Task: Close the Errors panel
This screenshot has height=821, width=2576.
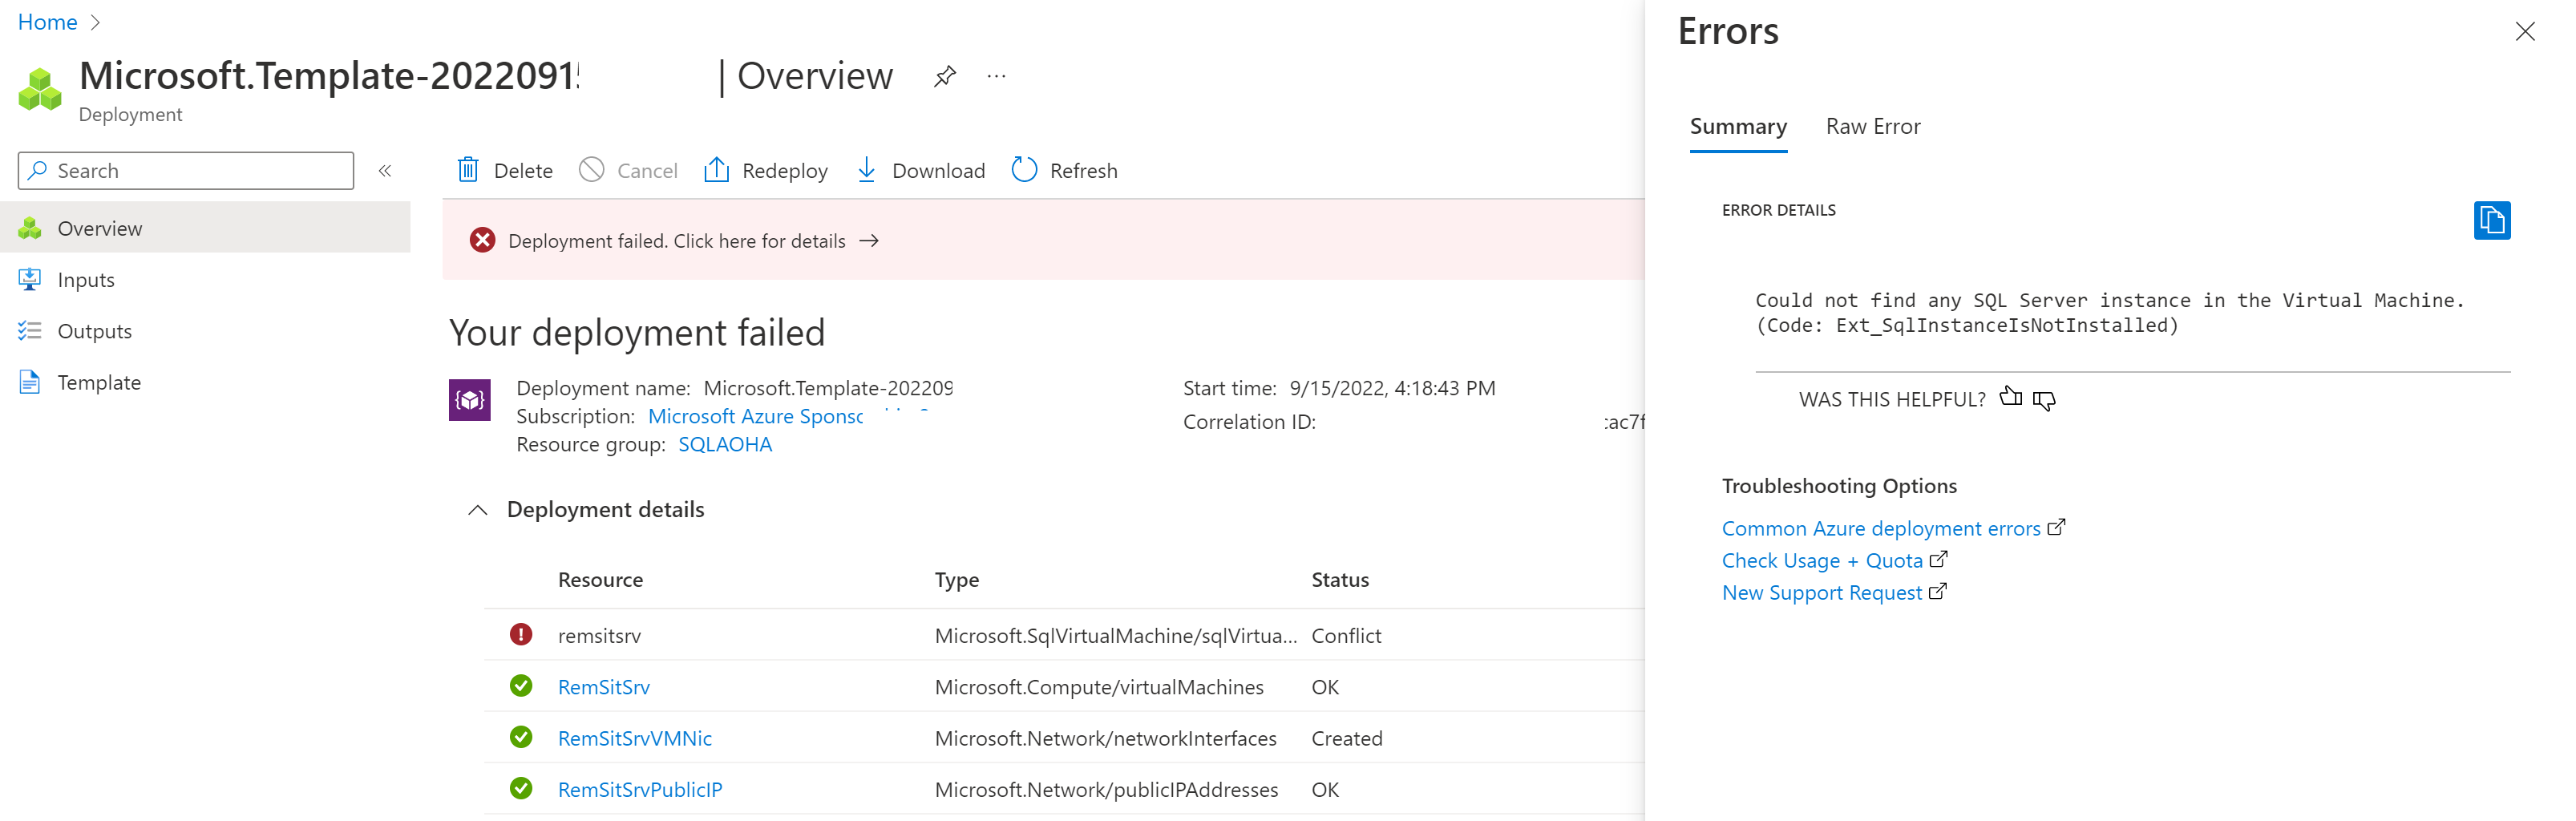Action: tap(2524, 32)
